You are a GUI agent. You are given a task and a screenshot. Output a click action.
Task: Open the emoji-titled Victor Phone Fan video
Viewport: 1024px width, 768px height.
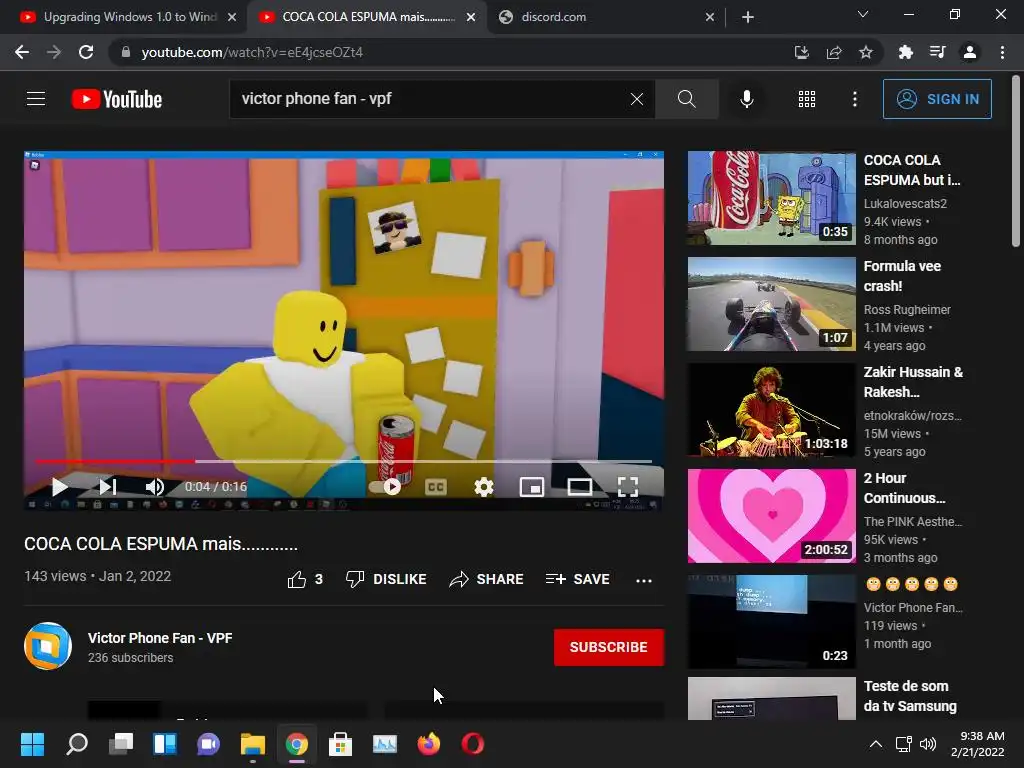pyautogui.click(x=771, y=621)
